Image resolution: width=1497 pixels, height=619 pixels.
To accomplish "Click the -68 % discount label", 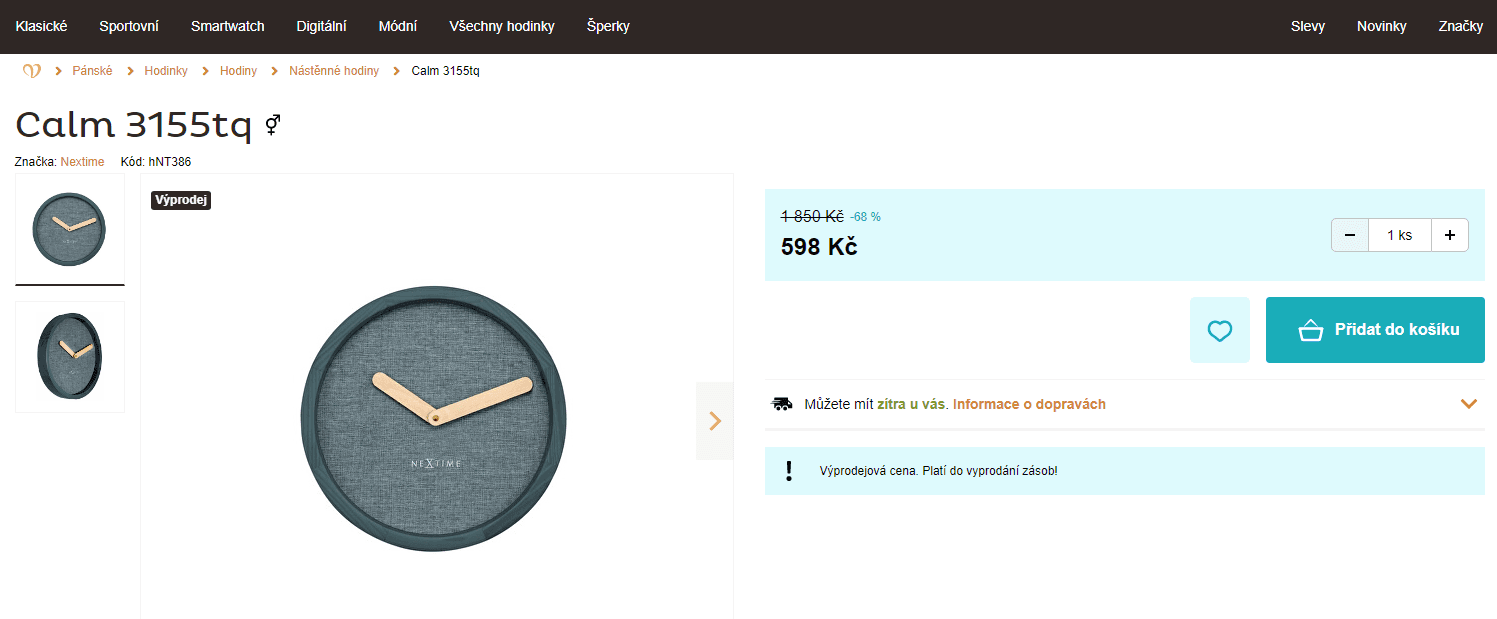I will [865, 217].
